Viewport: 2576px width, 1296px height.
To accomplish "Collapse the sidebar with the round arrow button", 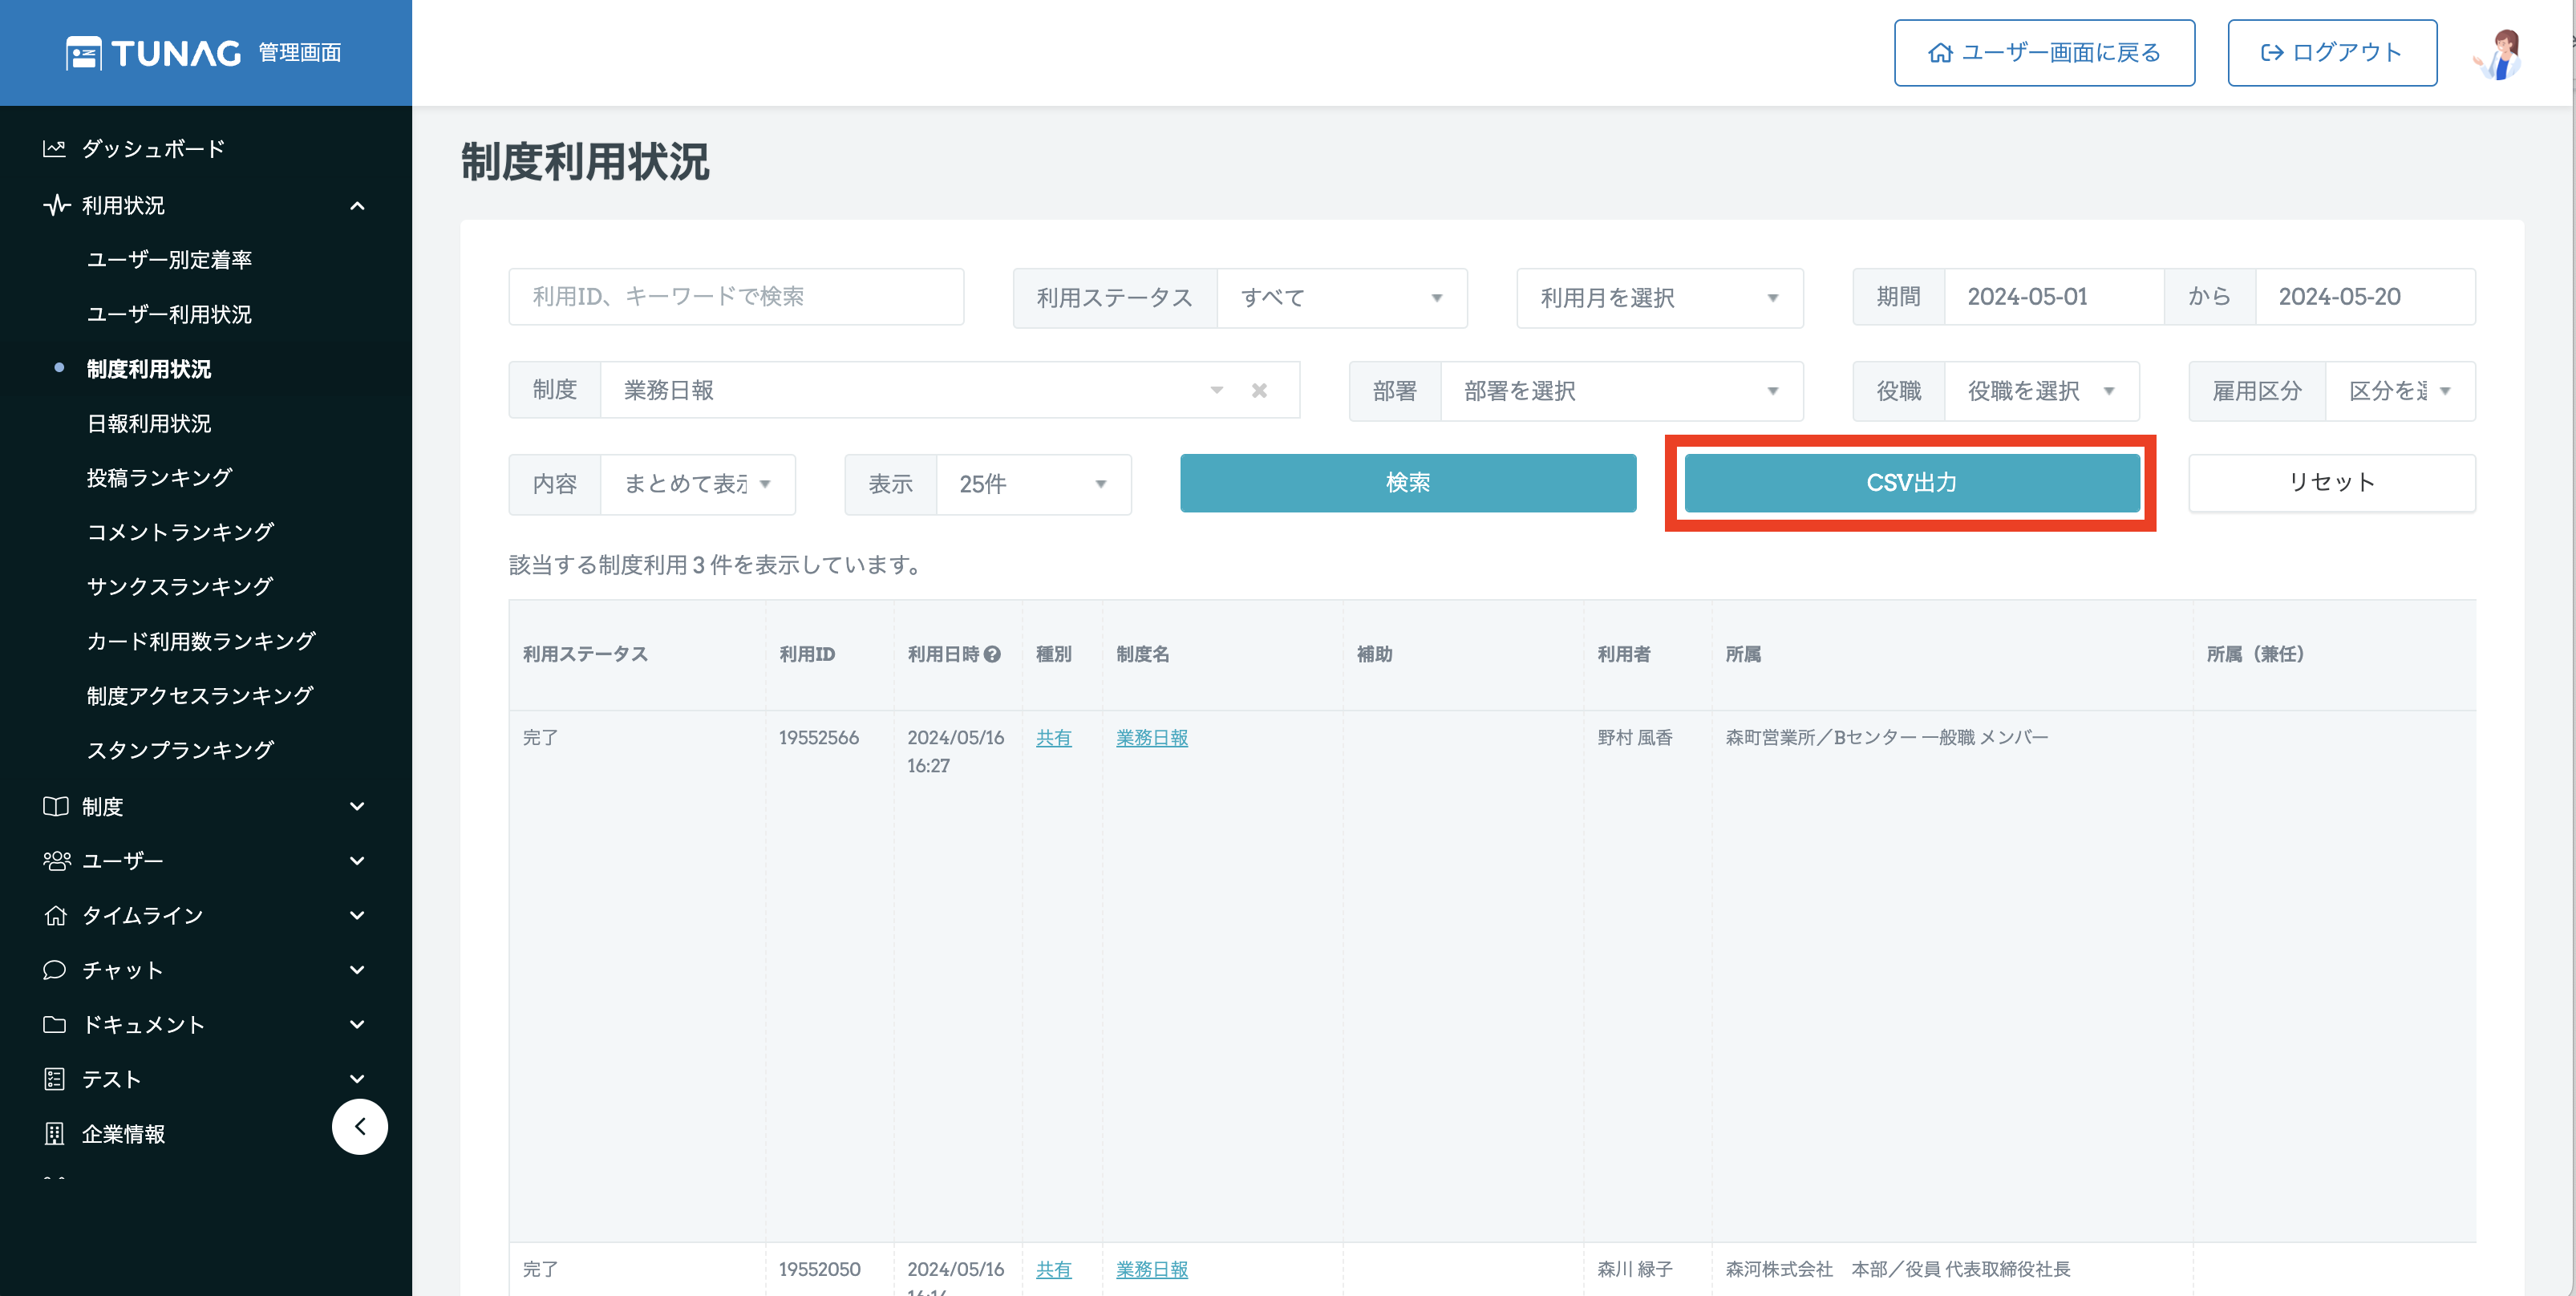I will point(360,1126).
